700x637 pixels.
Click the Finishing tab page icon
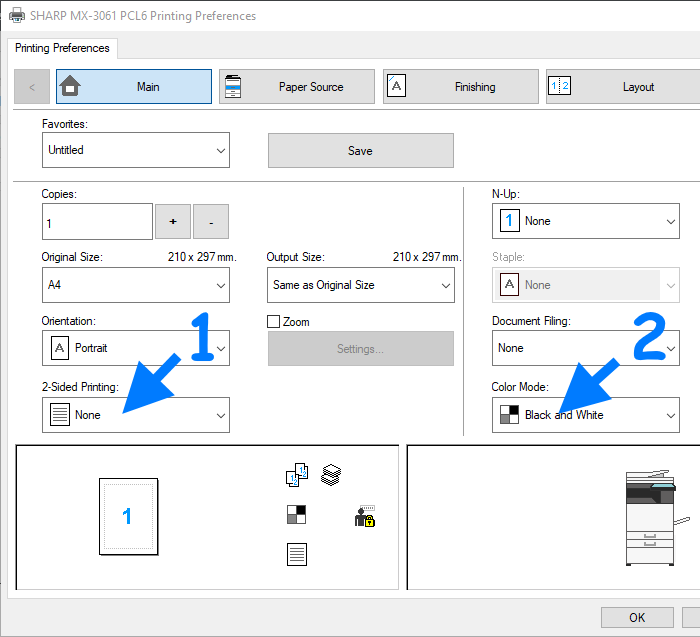(x=396, y=86)
